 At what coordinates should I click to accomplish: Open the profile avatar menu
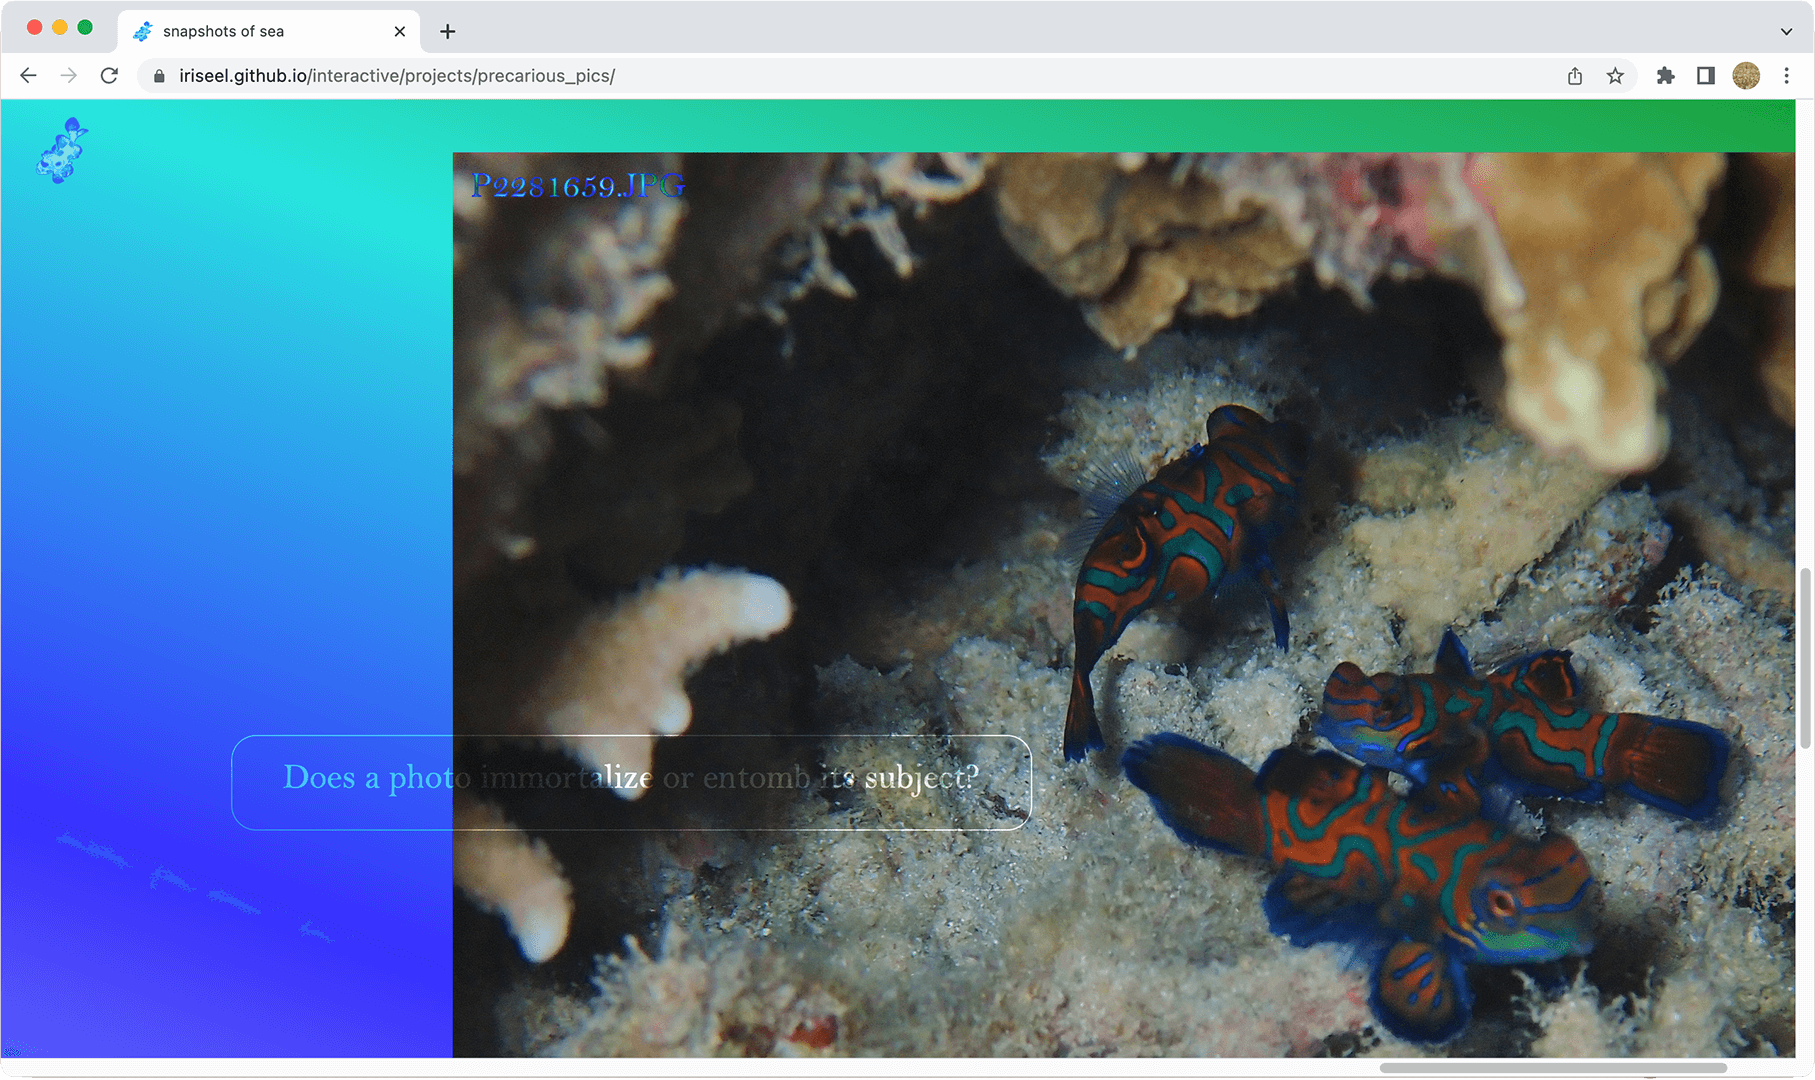(x=1746, y=76)
